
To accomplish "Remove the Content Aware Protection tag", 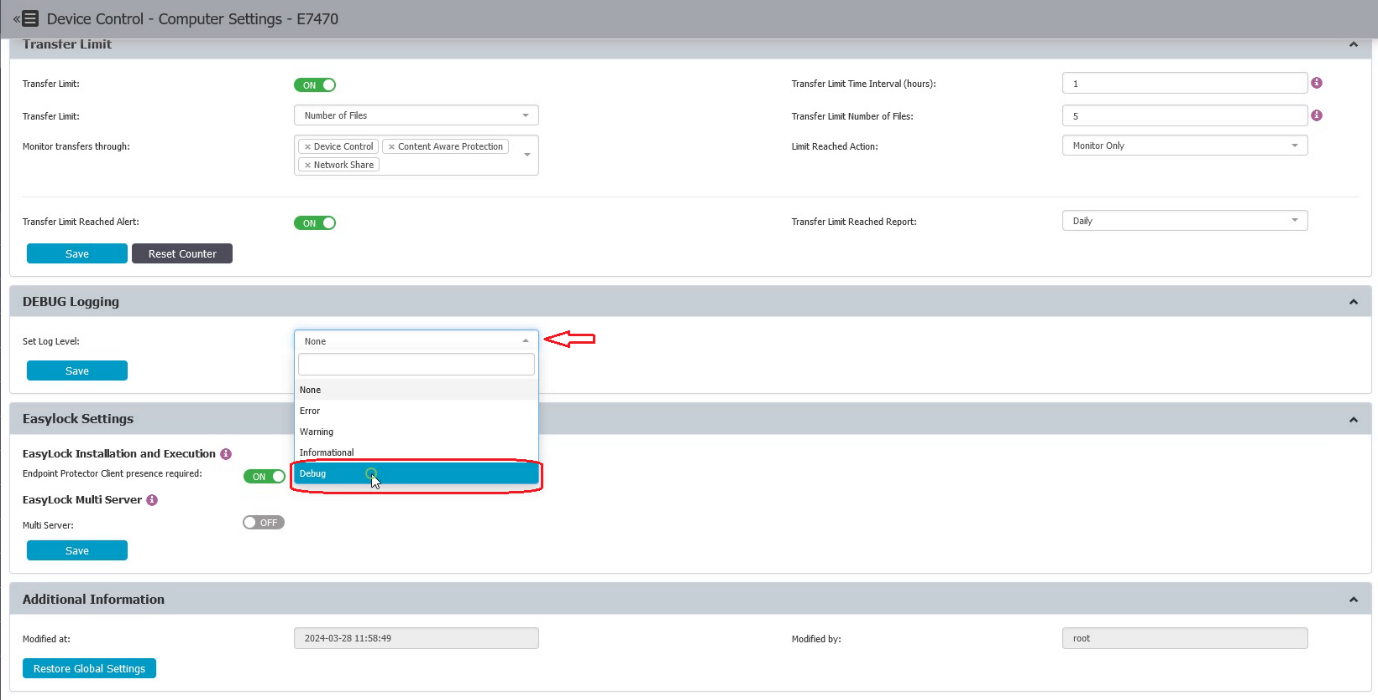I will click(x=392, y=147).
